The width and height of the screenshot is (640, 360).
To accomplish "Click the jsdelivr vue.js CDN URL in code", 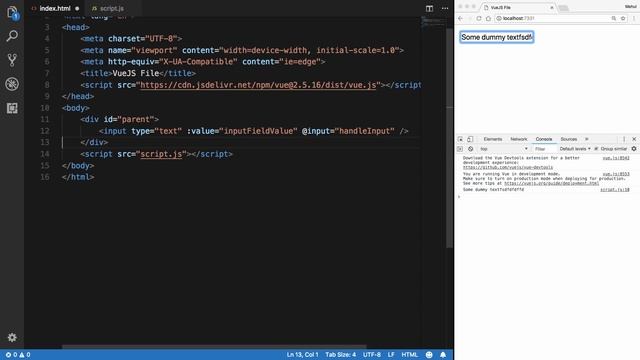I will (x=258, y=85).
